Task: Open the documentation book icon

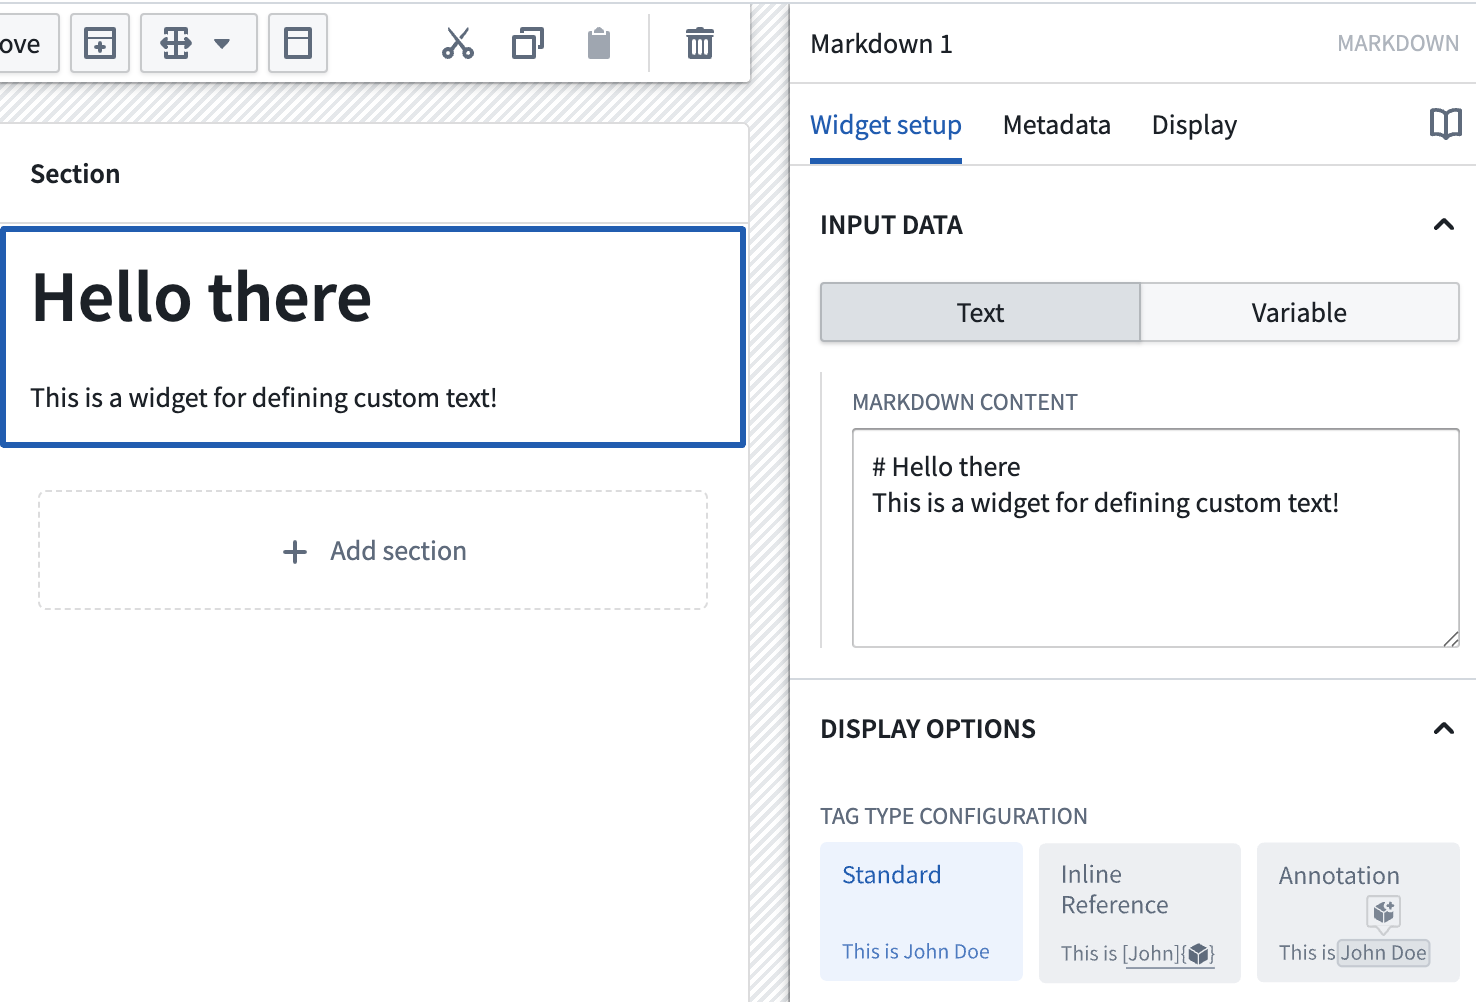Action: click(1445, 124)
